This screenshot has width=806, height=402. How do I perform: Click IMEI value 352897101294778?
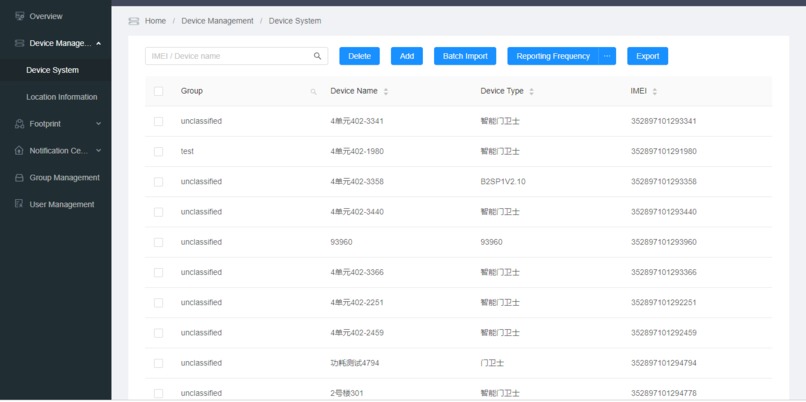tap(664, 393)
